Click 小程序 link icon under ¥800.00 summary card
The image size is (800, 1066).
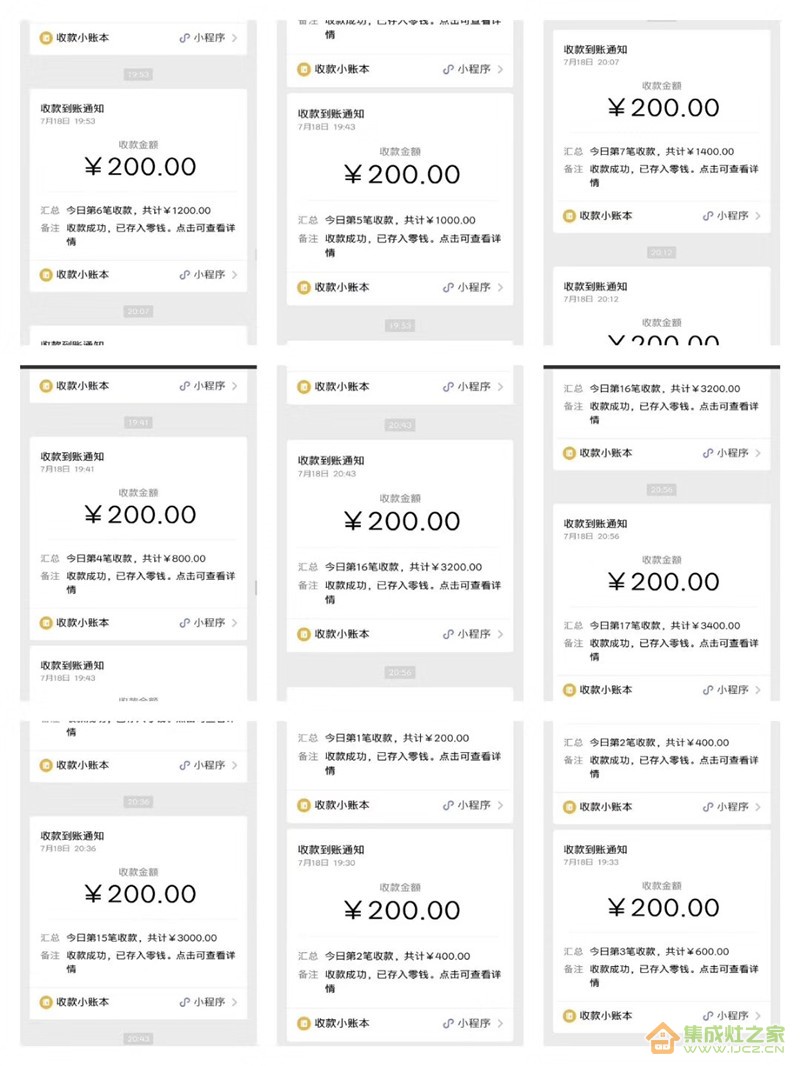pos(184,623)
